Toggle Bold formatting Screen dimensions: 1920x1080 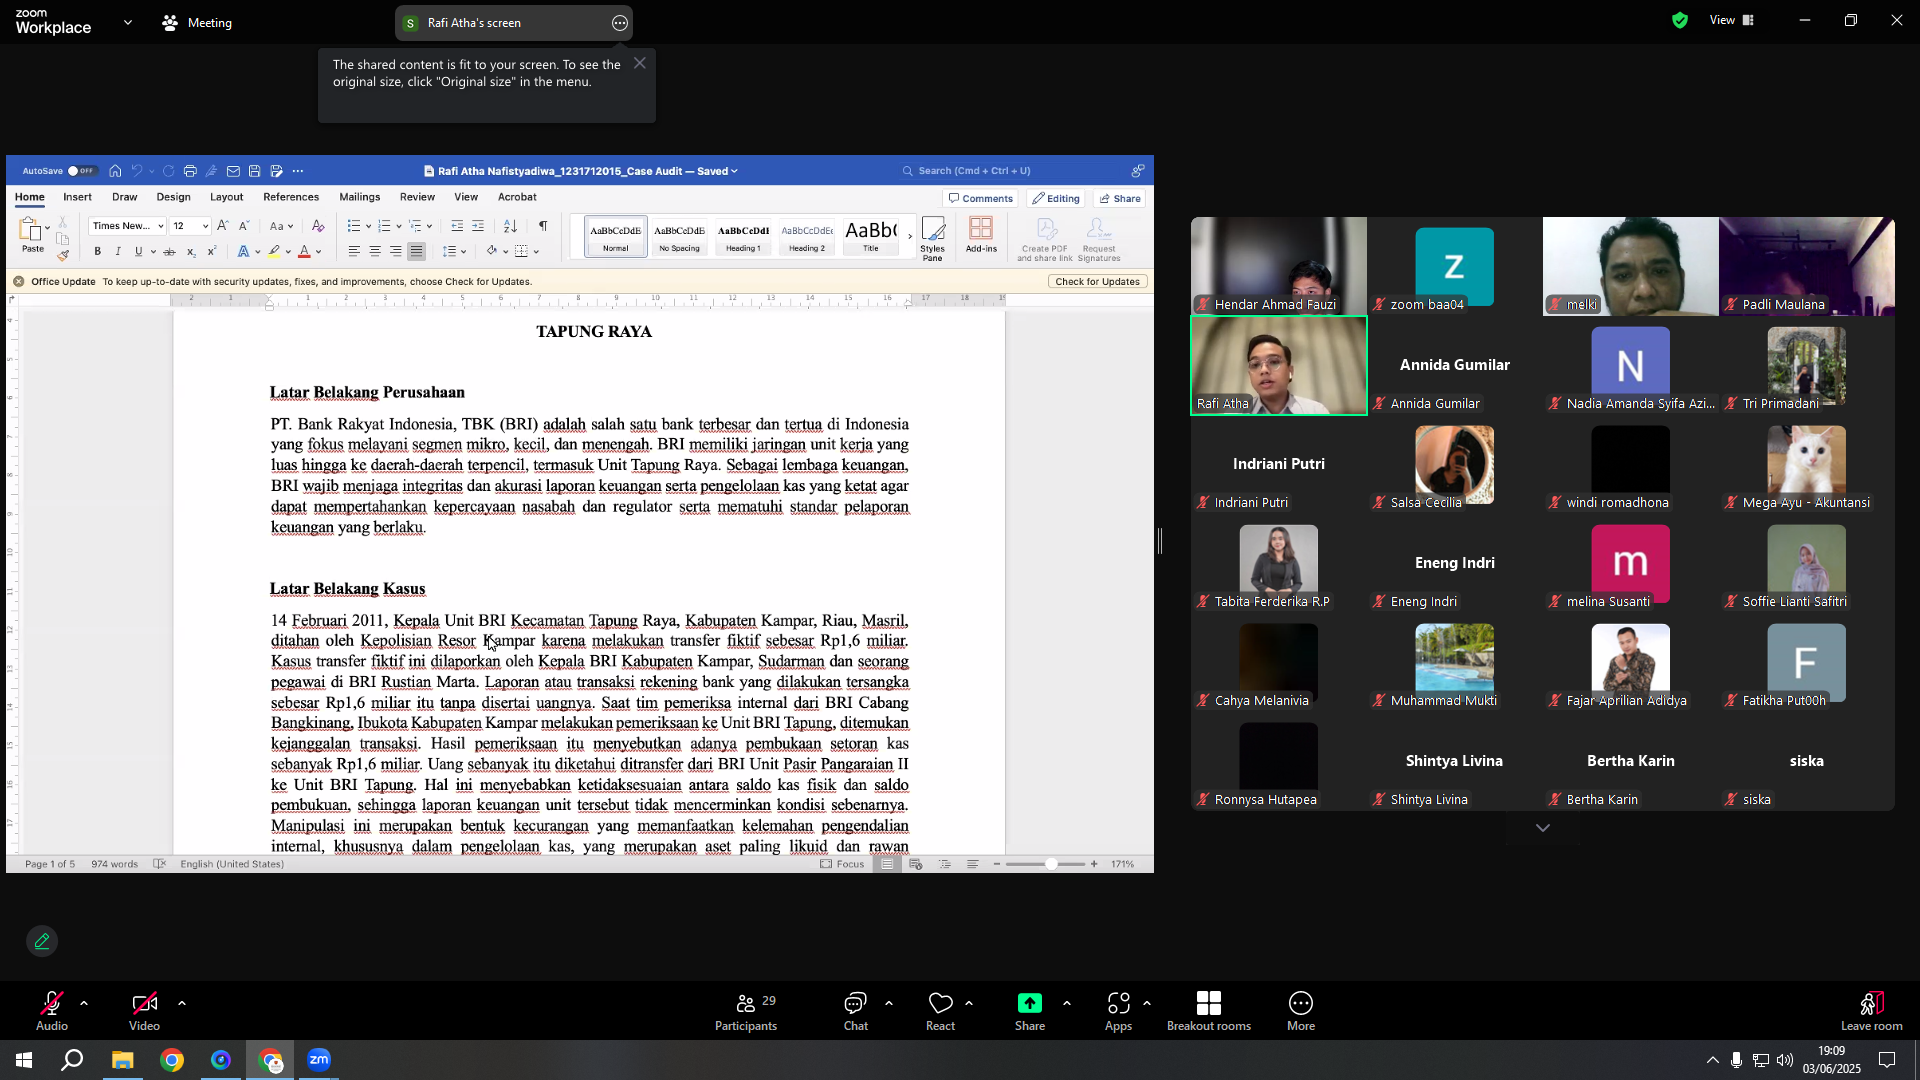(97, 251)
